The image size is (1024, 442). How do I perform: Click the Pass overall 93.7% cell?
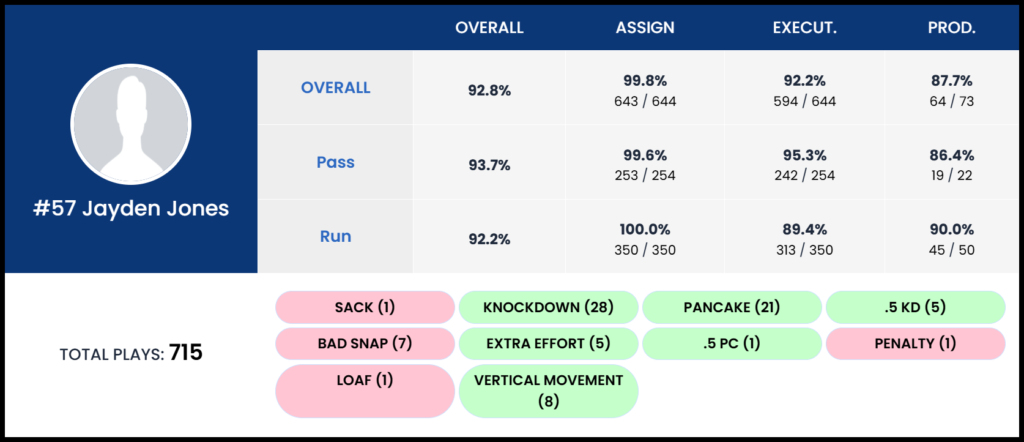pyautogui.click(x=489, y=164)
